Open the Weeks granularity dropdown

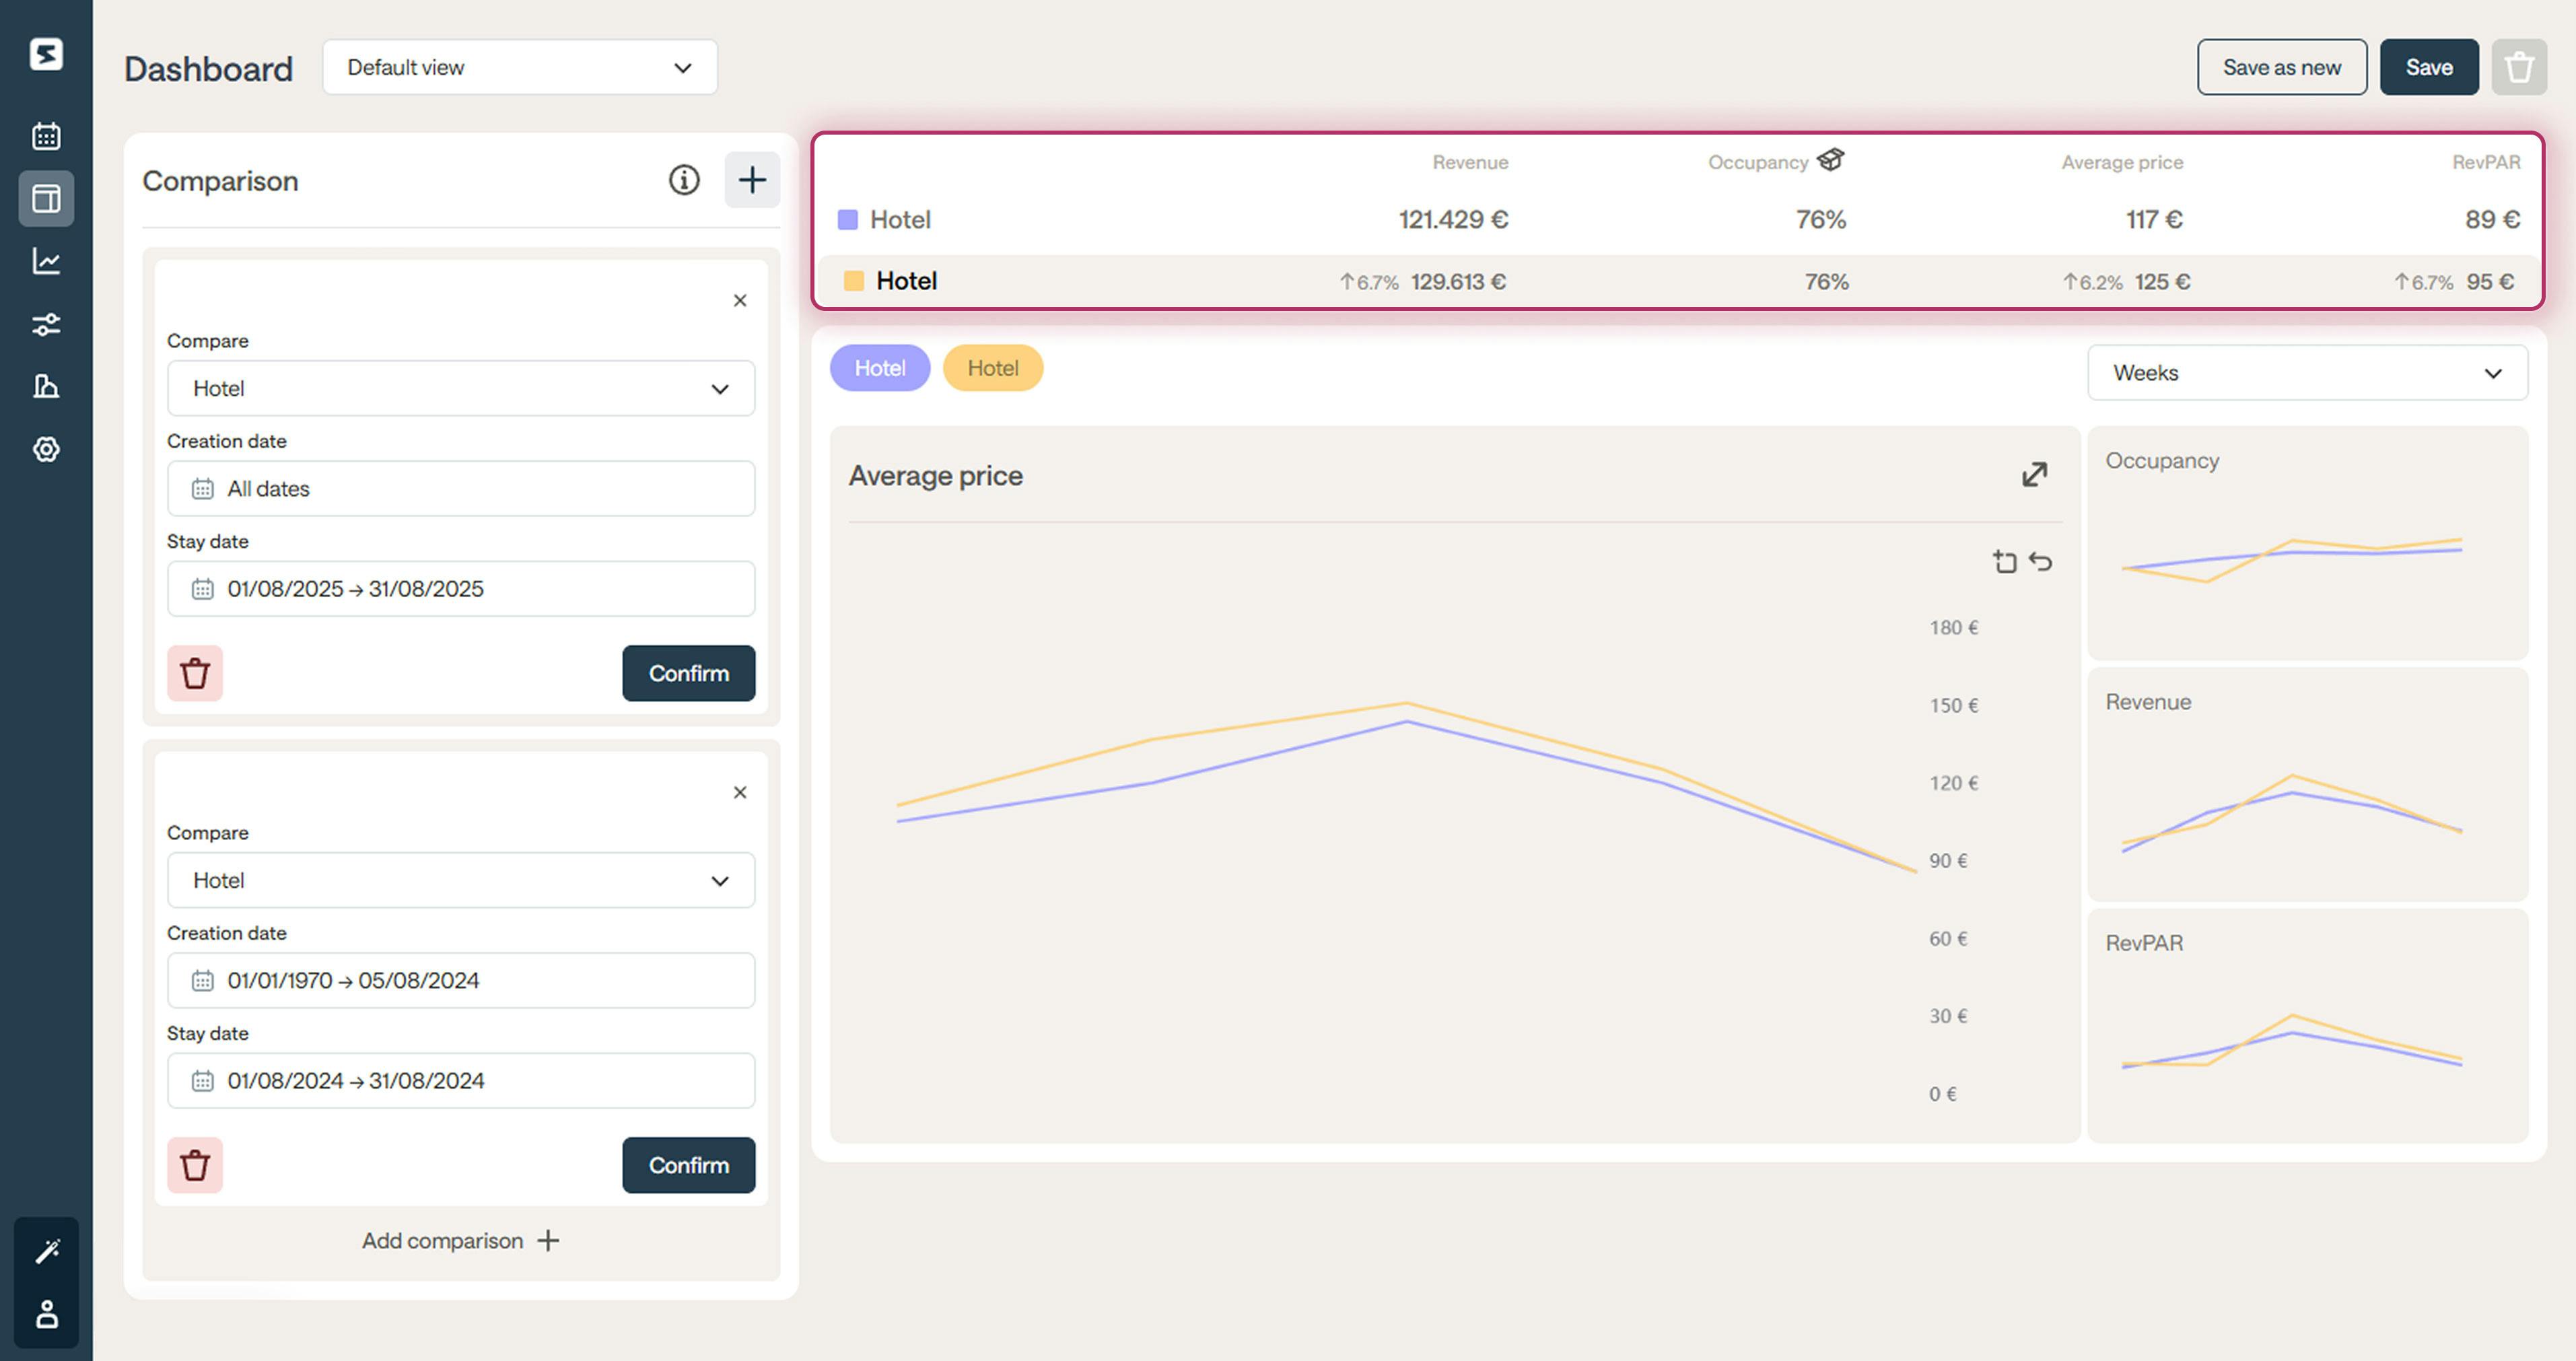point(2308,373)
